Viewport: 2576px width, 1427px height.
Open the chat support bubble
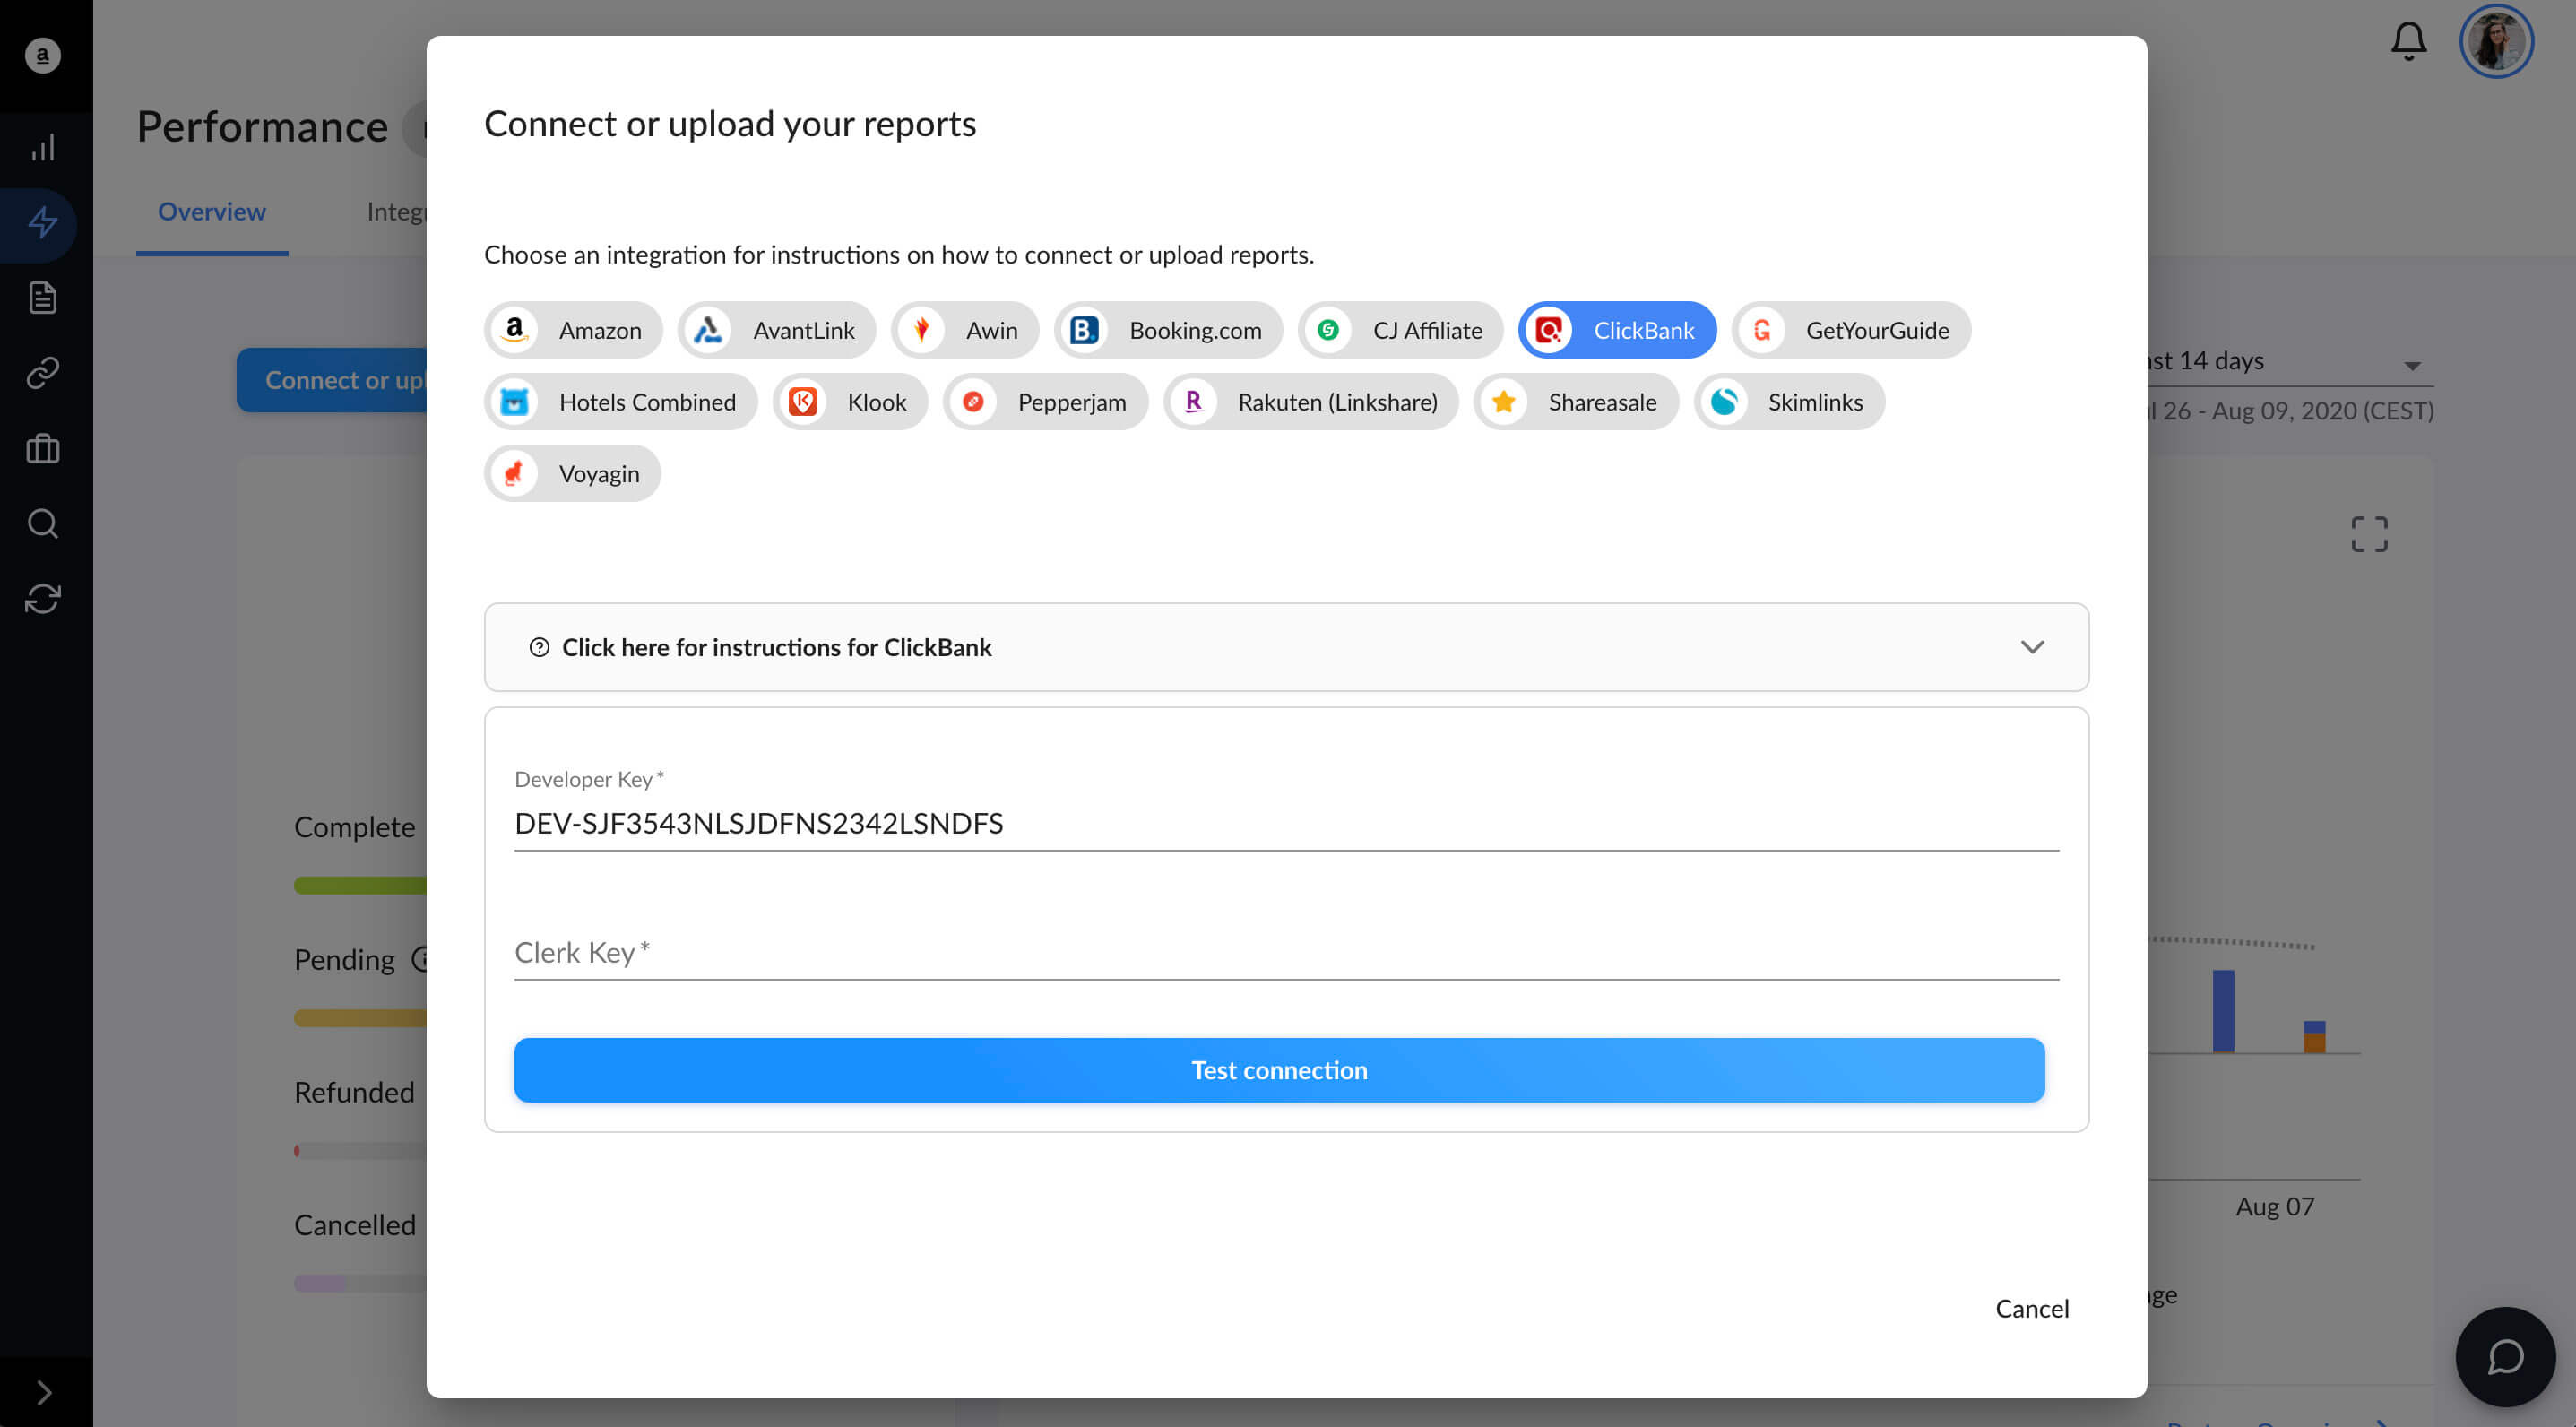click(2505, 1356)
